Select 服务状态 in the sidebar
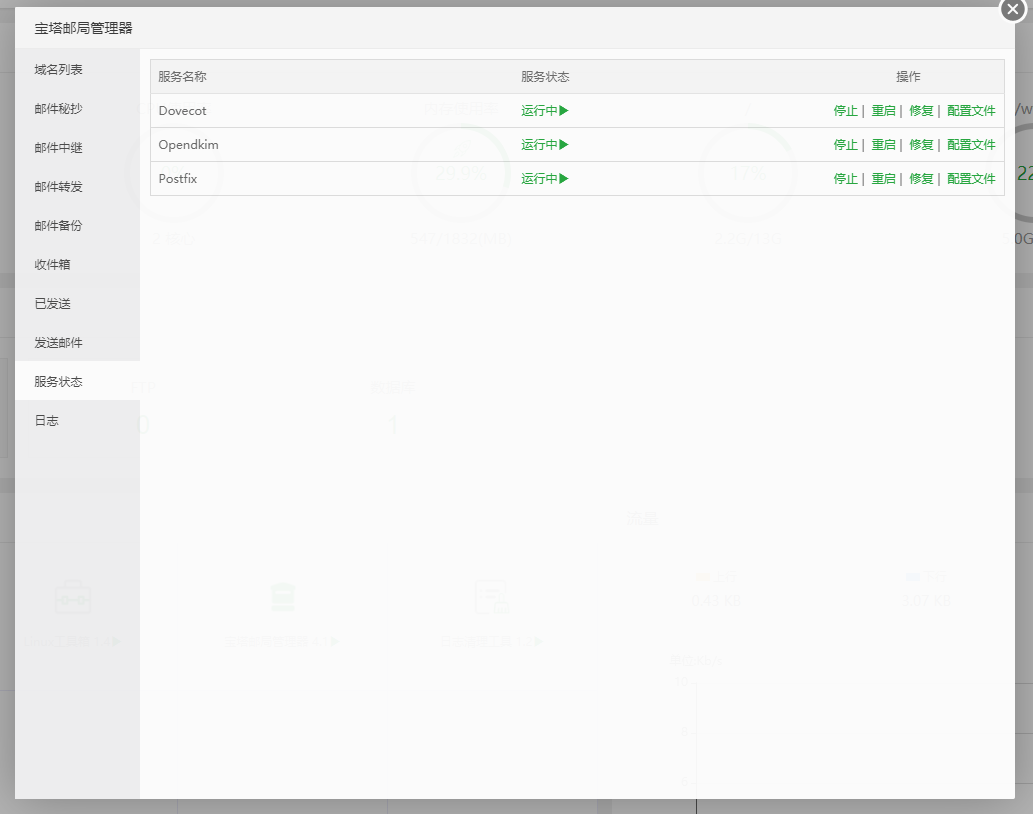Viewport: 1033px width, 814px height. point(78,381)
